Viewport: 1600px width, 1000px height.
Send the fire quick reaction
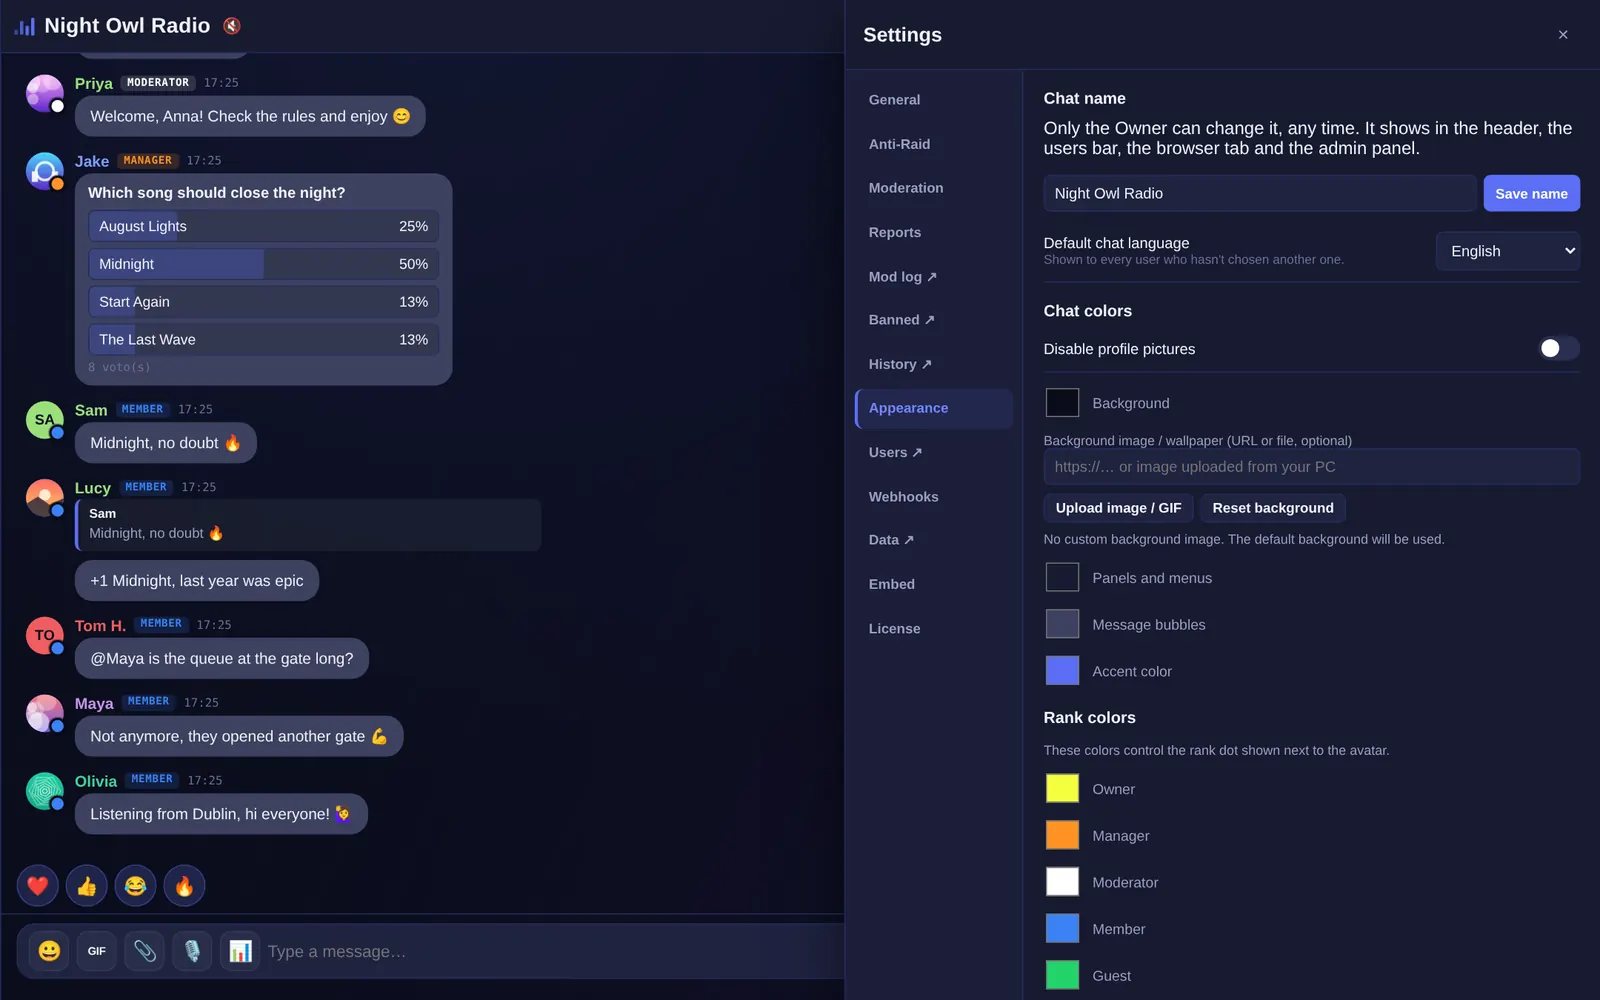tap(185, 885)
